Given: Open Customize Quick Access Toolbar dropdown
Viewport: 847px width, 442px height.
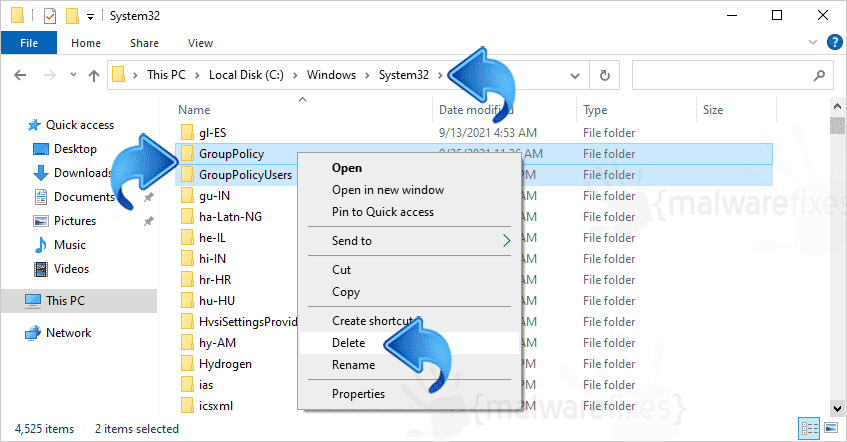Looking at the screenshot, I should [90, 17].
